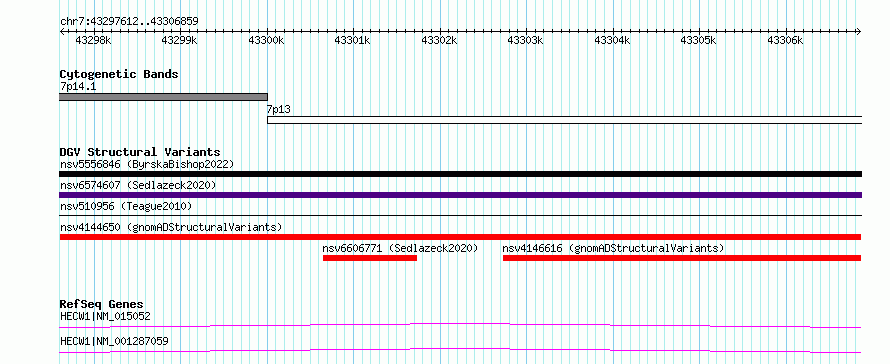
Task: Click the ruler's right end arrow
Action: [x=859, y=31]
